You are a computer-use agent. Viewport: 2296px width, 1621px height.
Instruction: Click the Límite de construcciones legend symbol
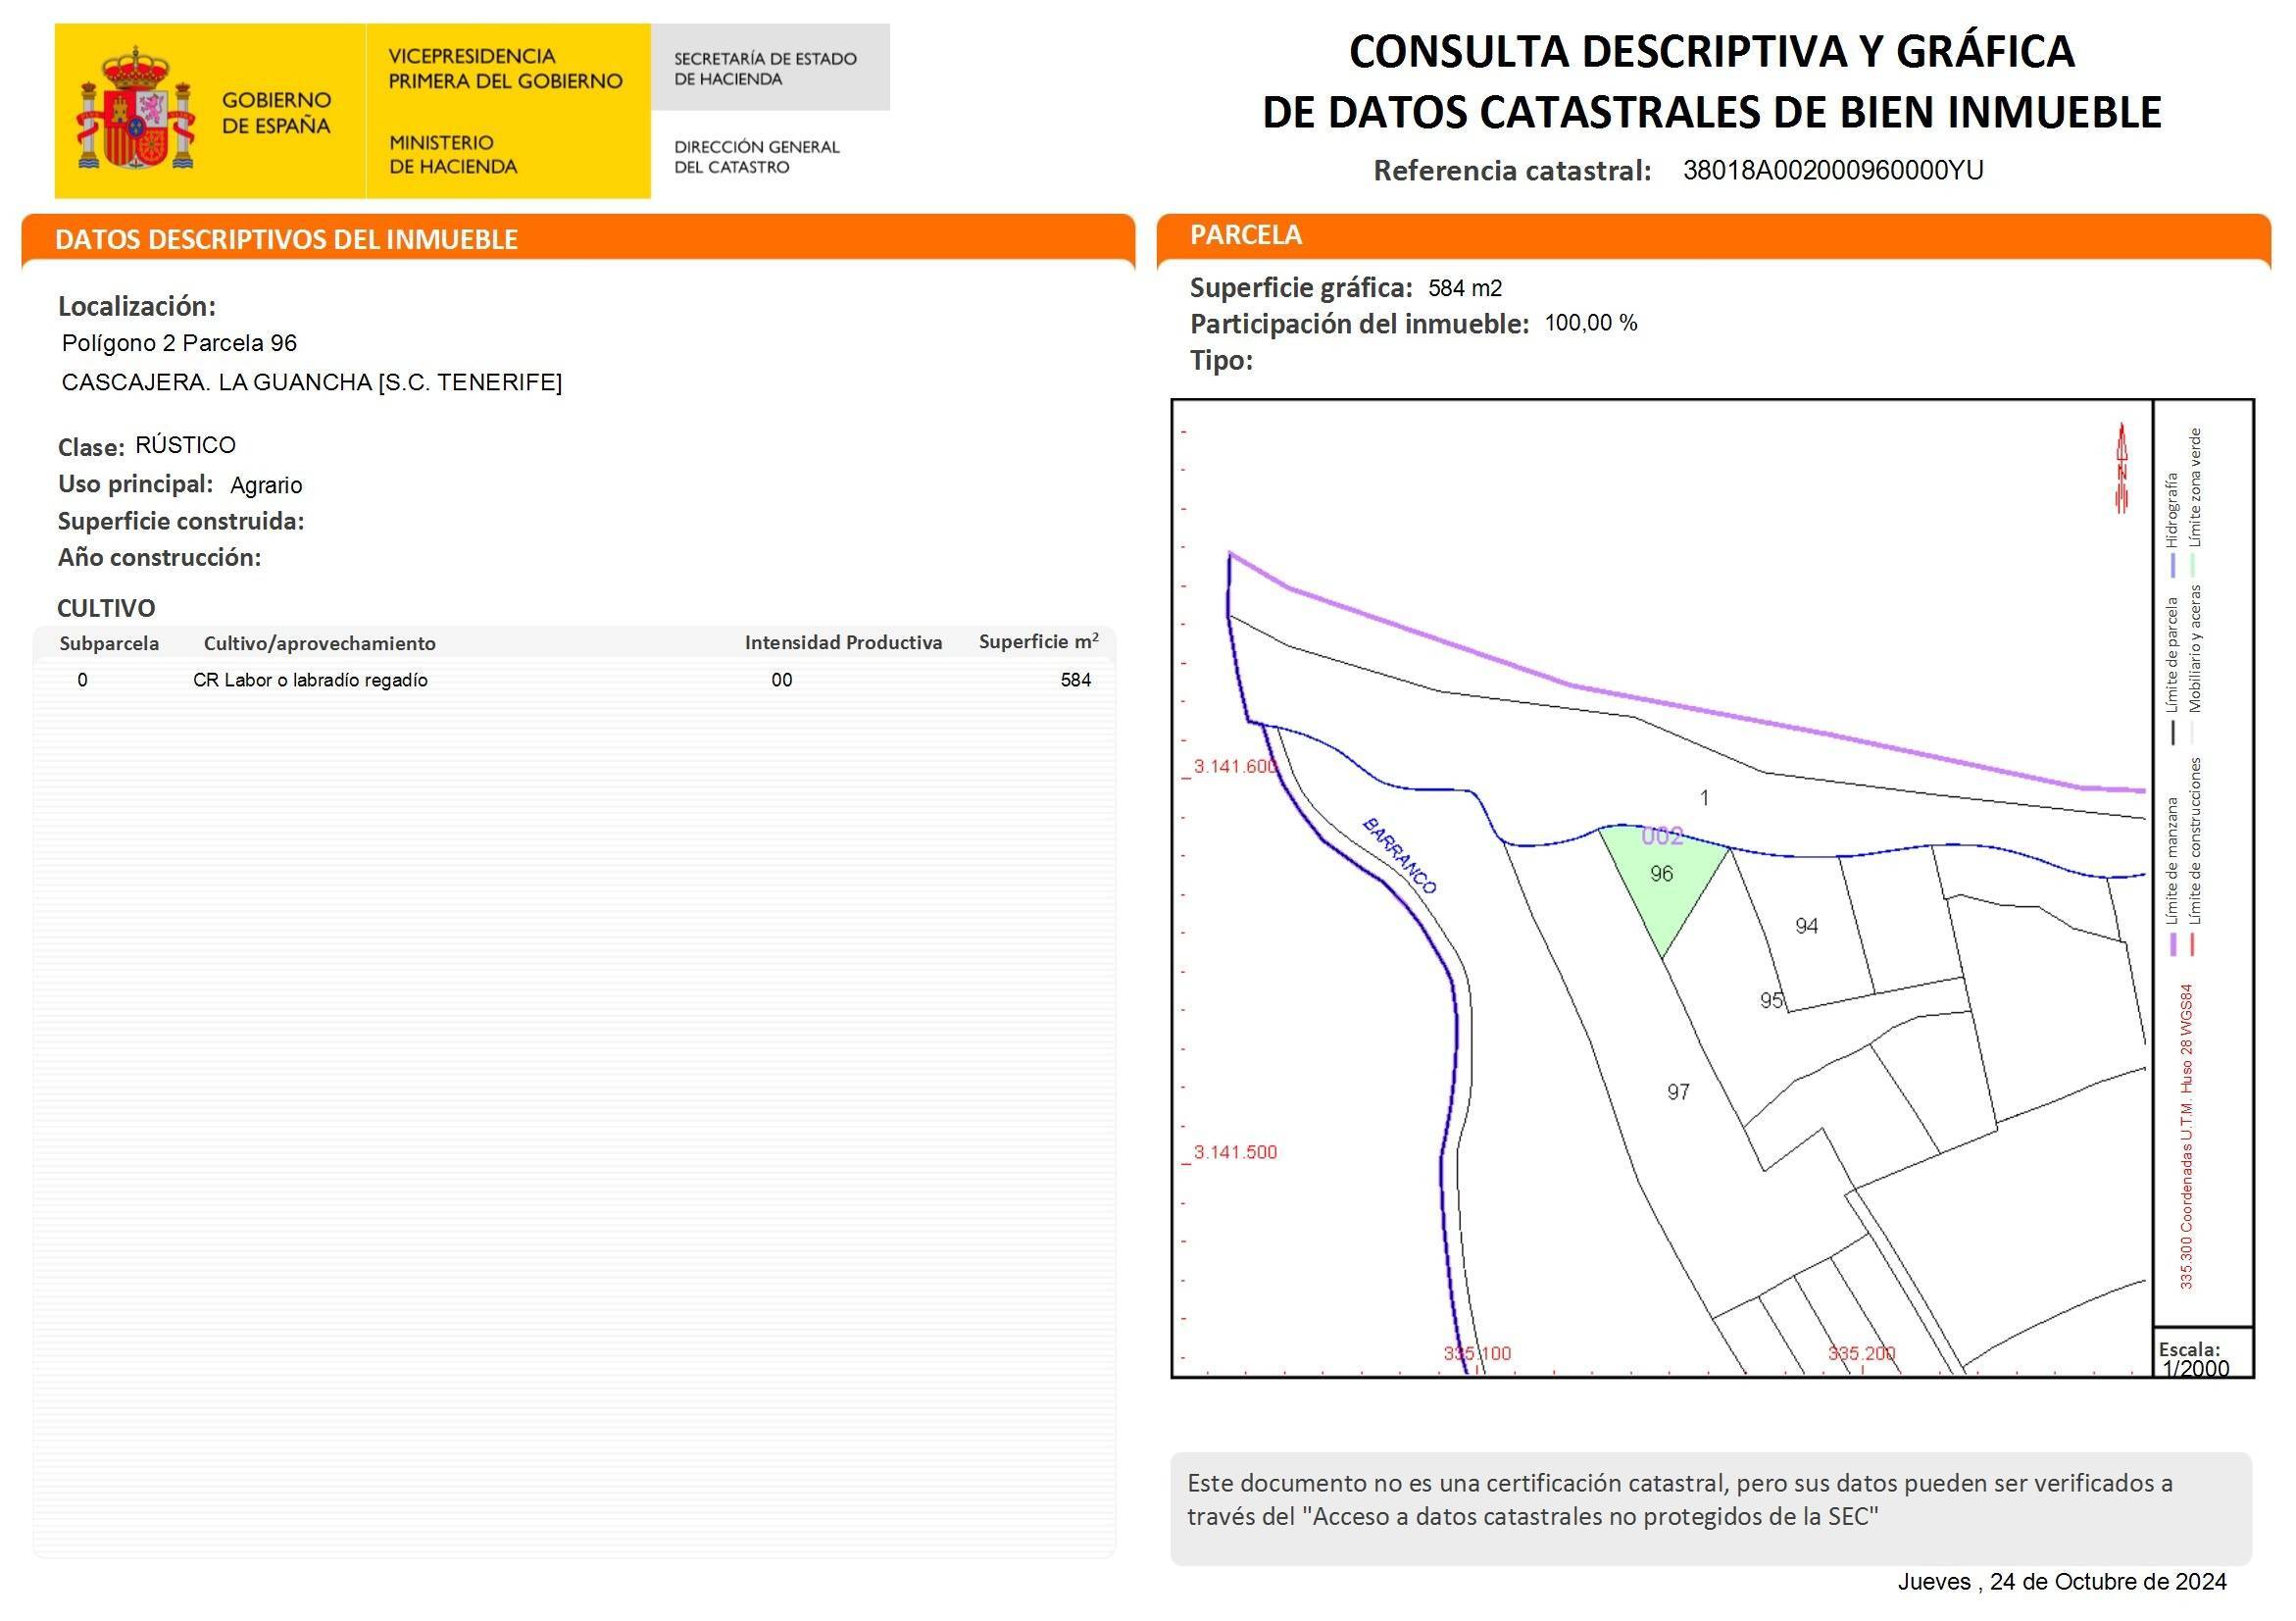pos(2193,943)
